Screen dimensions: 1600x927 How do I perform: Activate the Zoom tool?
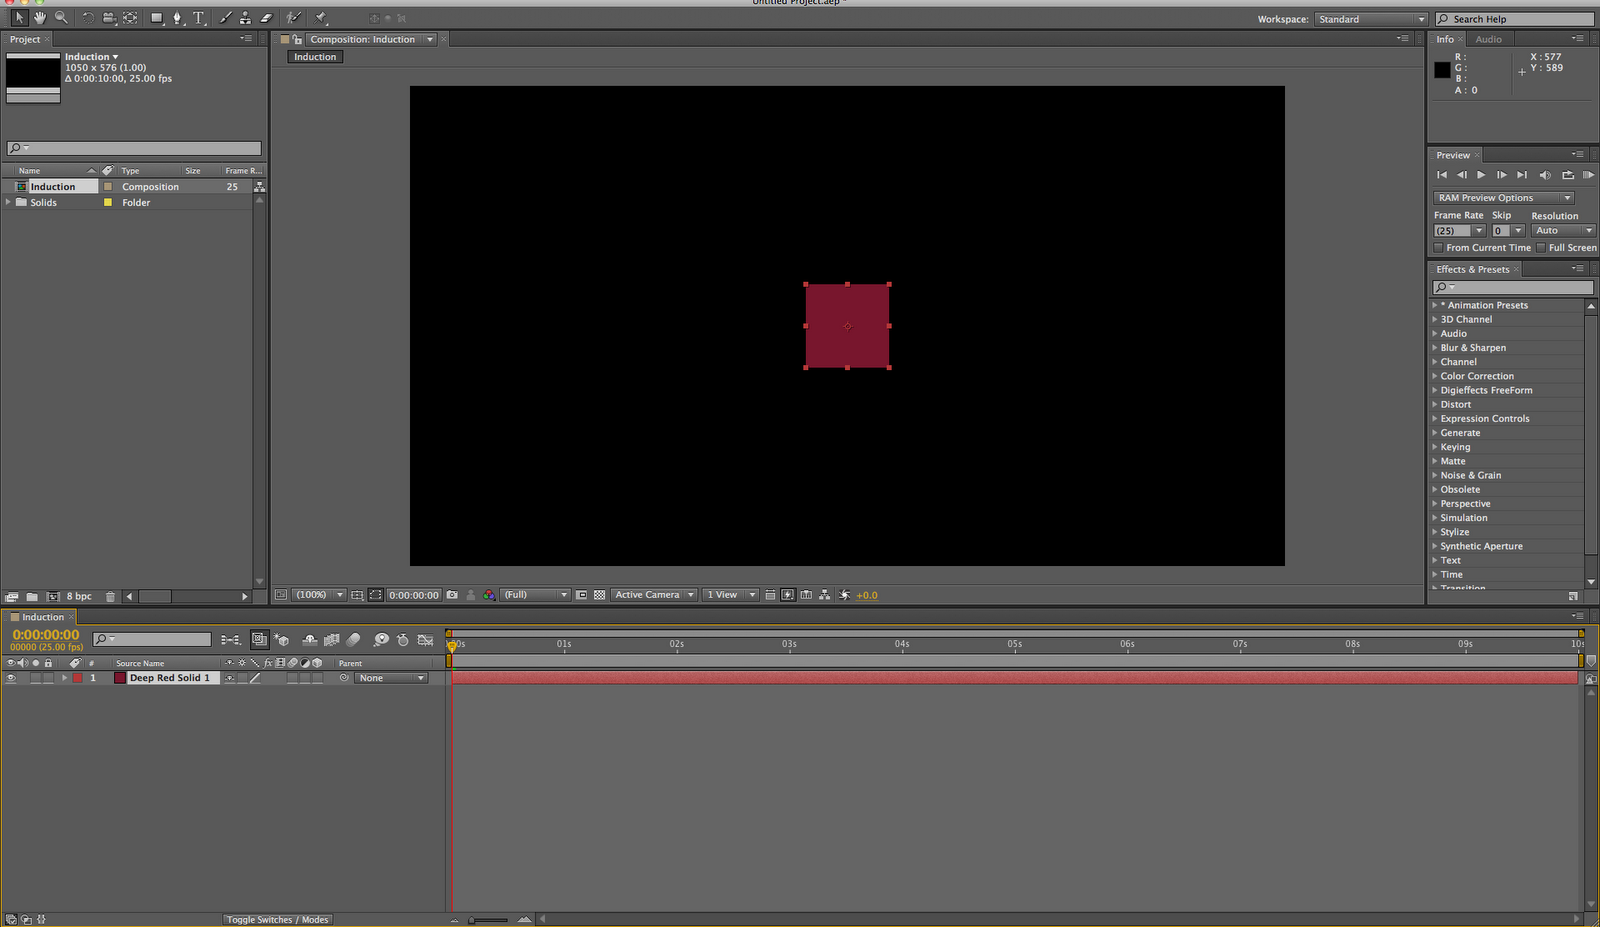pos(60,17)
